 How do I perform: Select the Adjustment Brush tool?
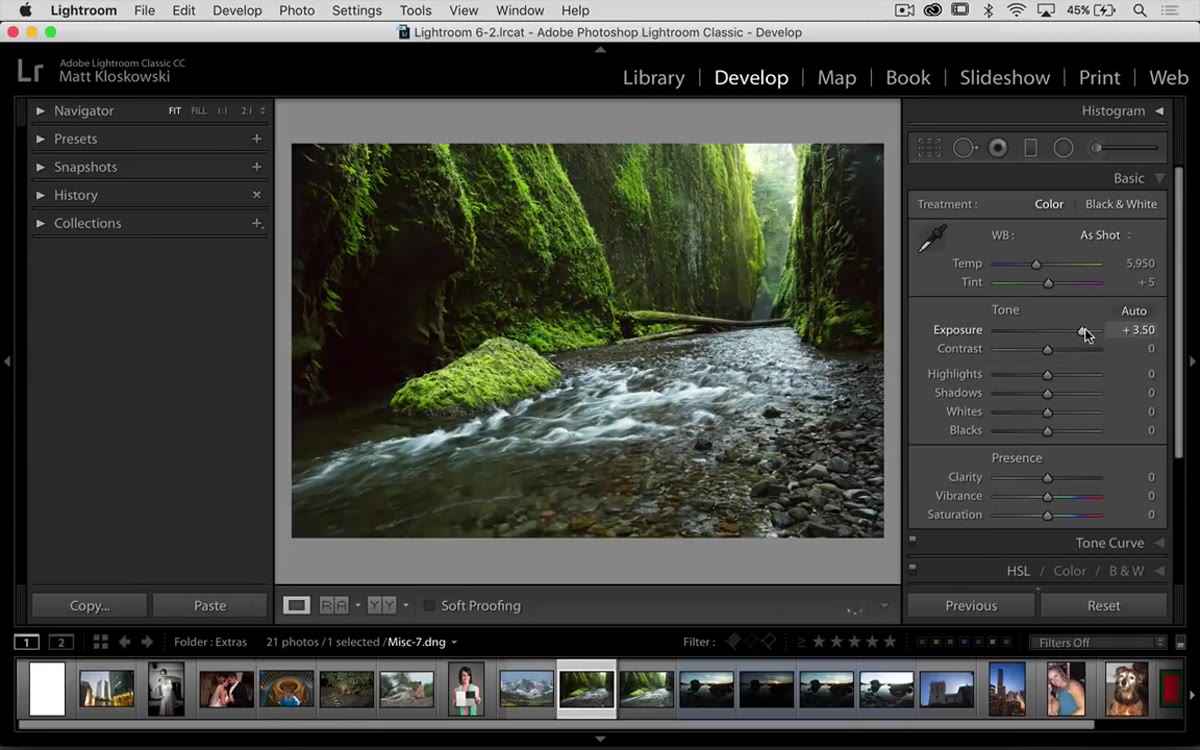(1125, 148)
